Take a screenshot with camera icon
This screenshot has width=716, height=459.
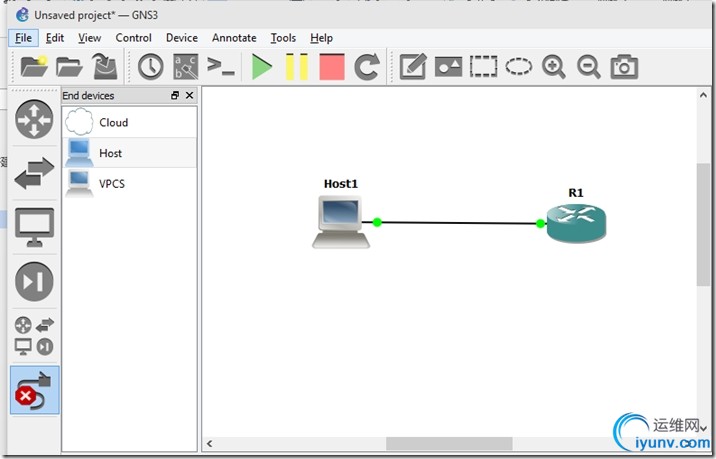624,67
